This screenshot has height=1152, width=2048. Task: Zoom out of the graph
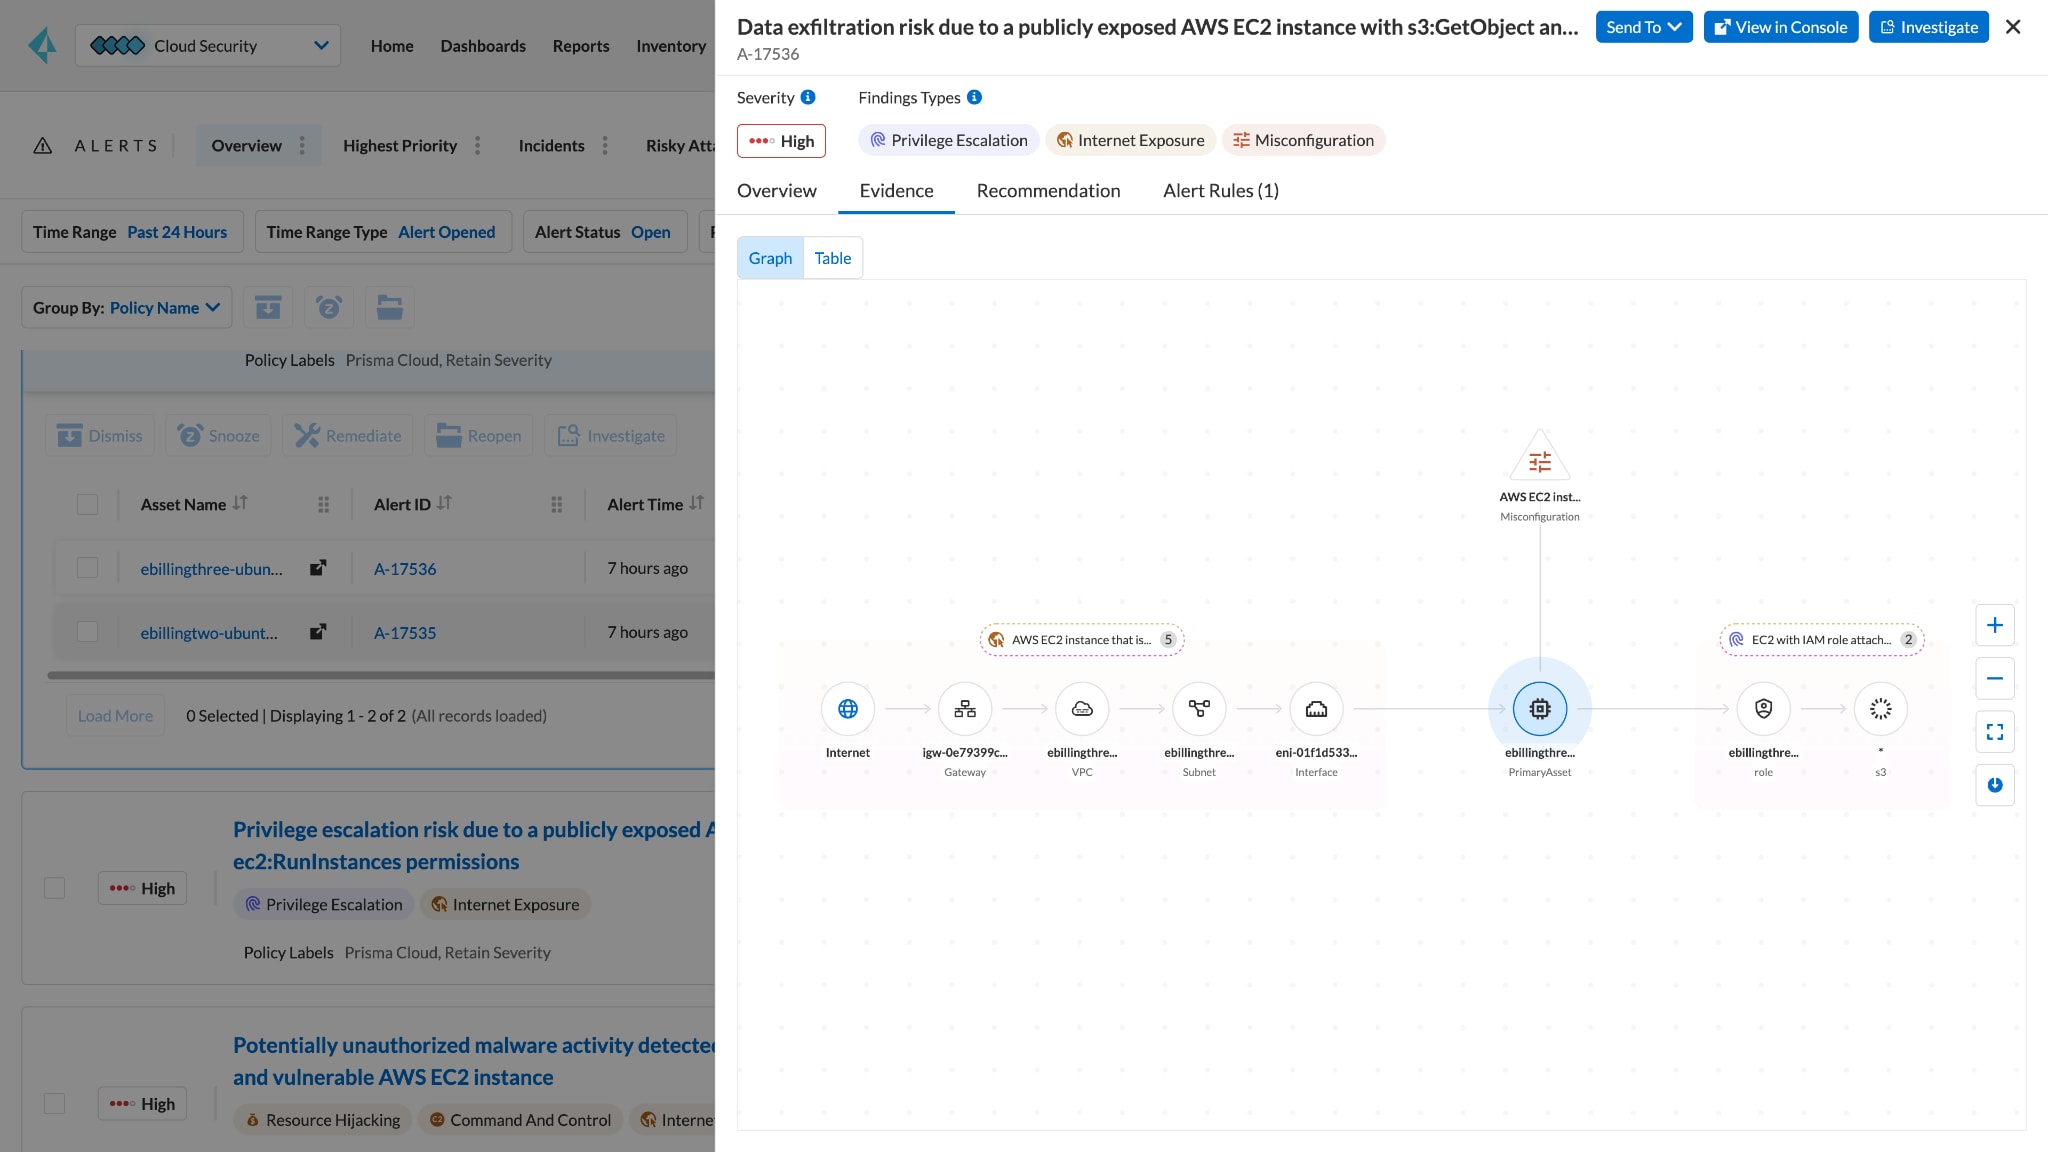coord(1994,678)
